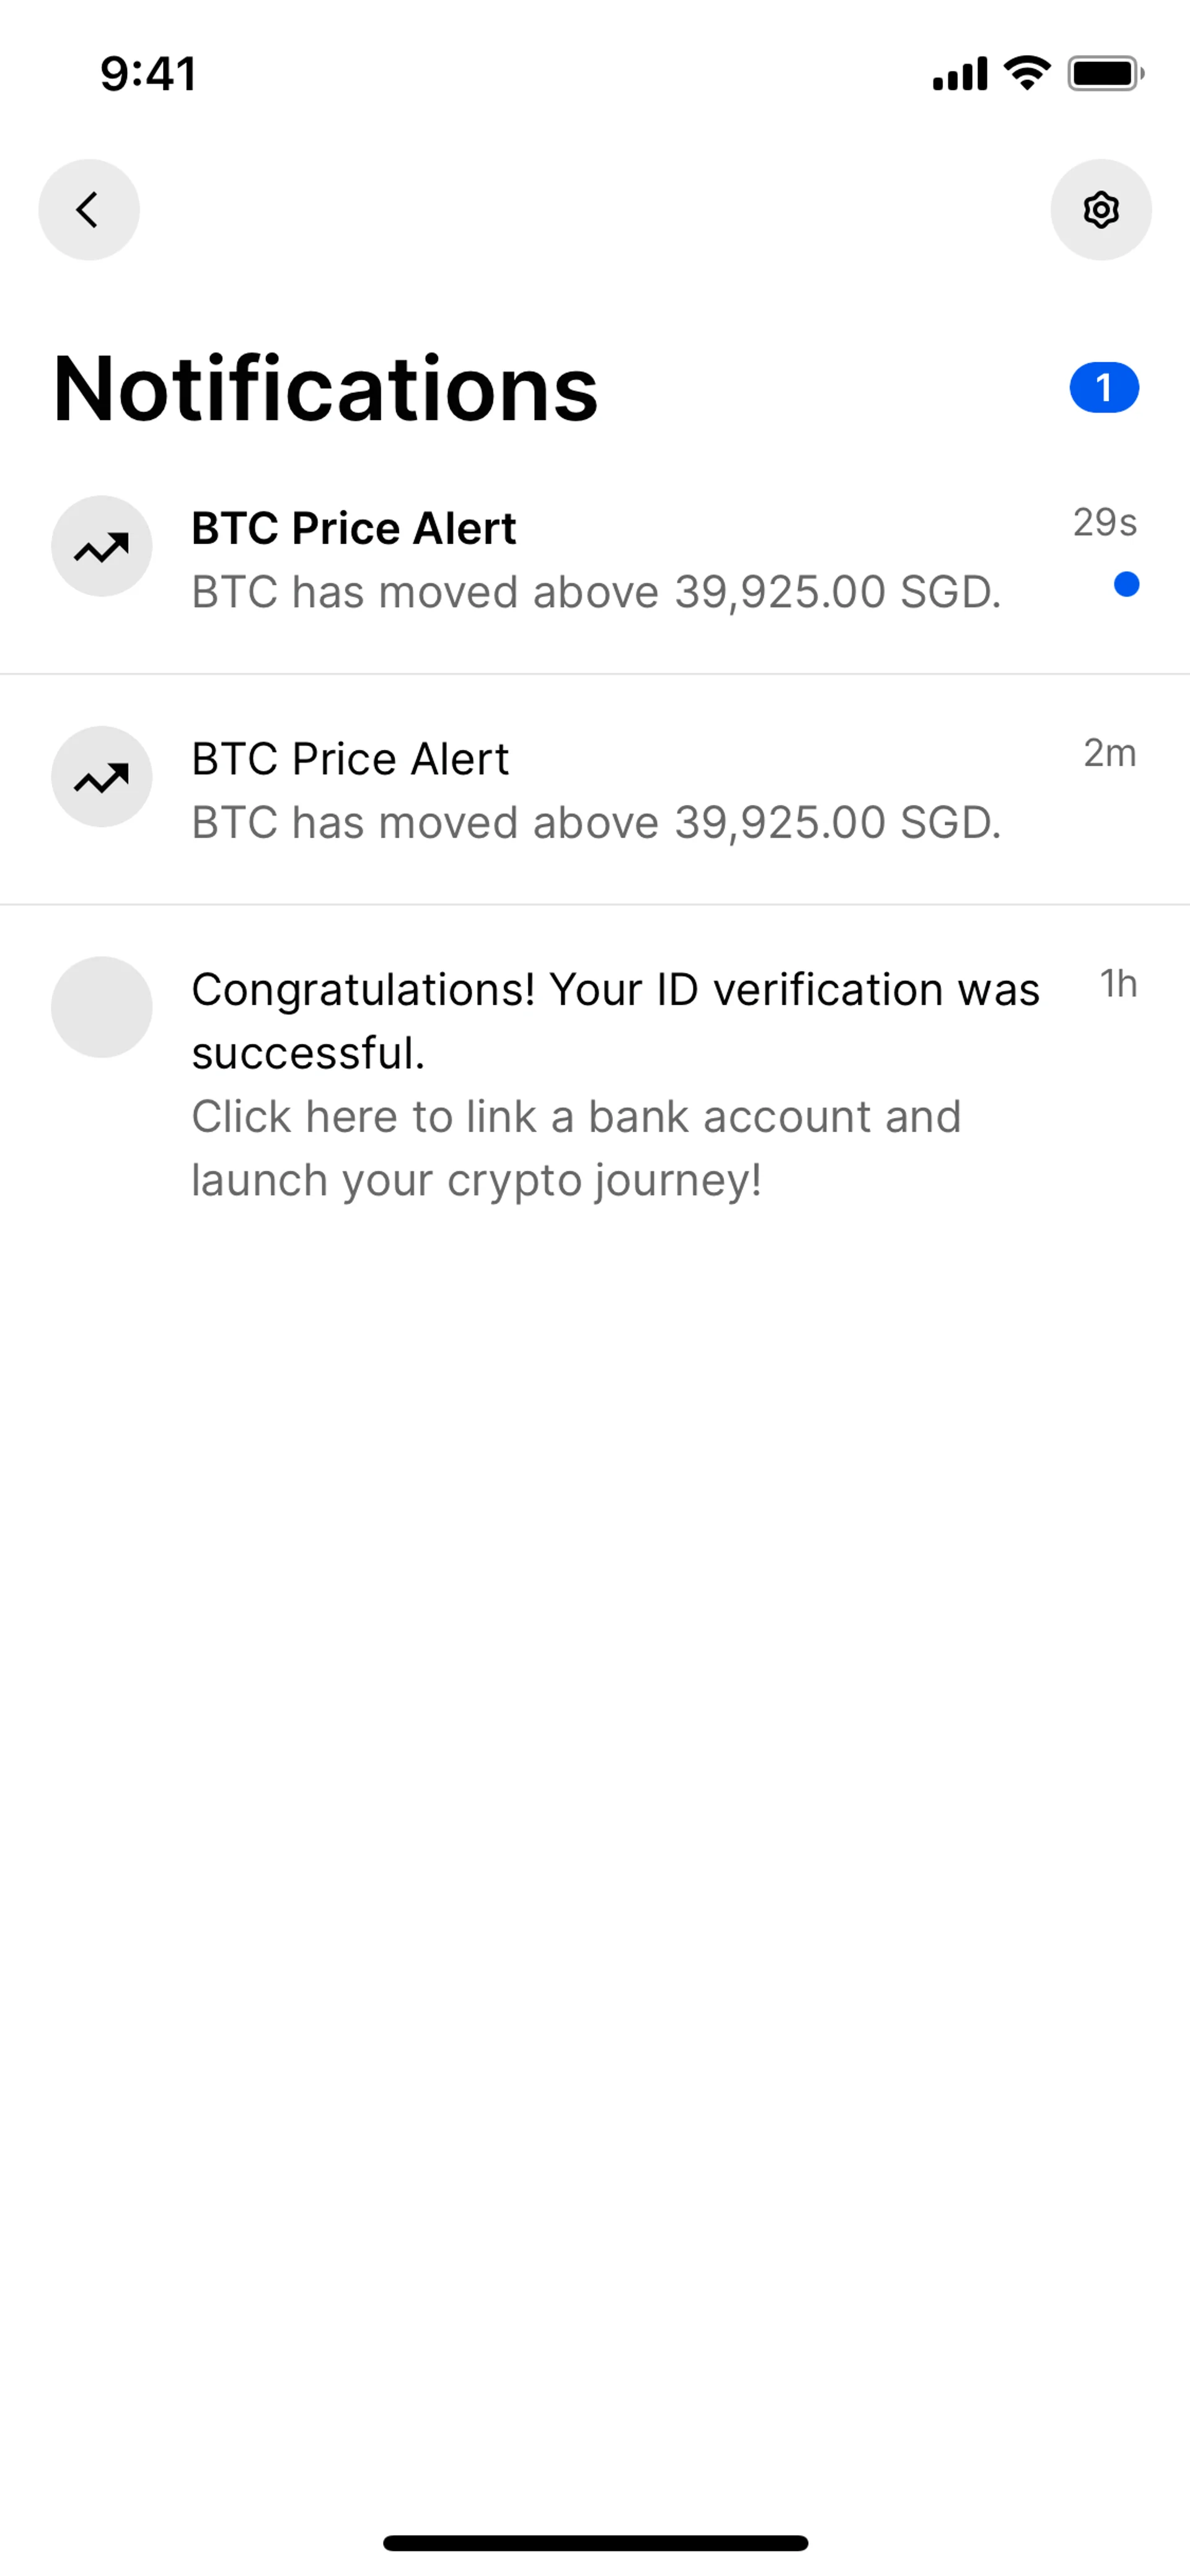This screenshot has width=1190, height=2576.
Task: Tap the 9:41 status bar clock
Action: tap(148, 74)
